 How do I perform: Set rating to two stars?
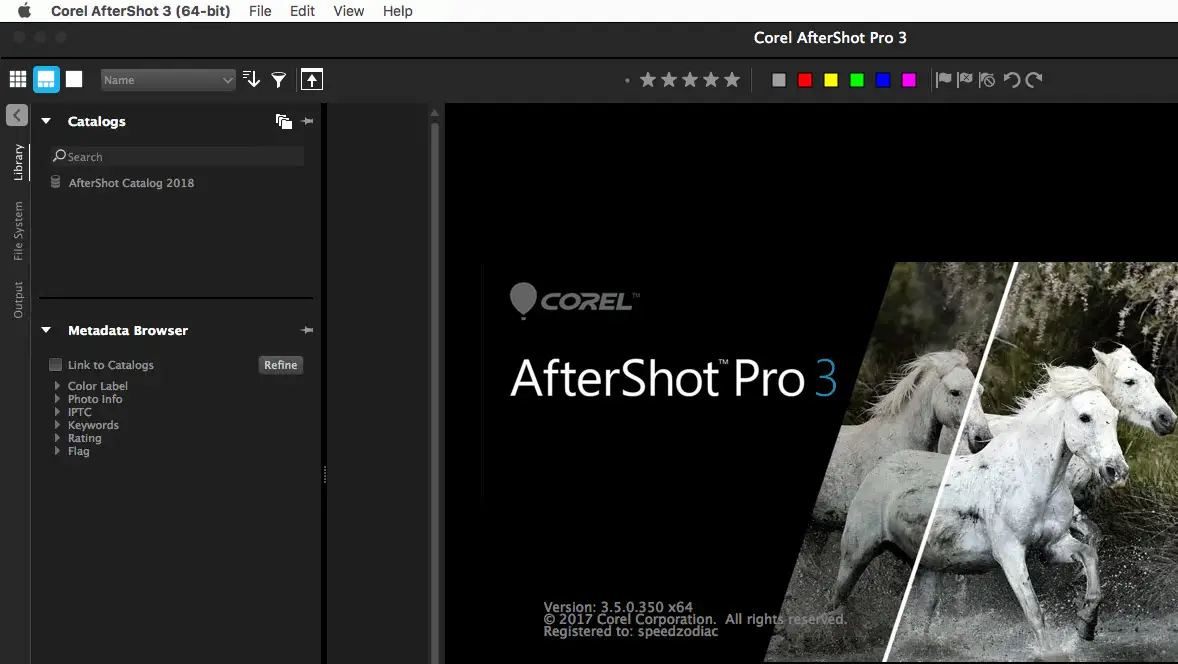pos(669,80)
